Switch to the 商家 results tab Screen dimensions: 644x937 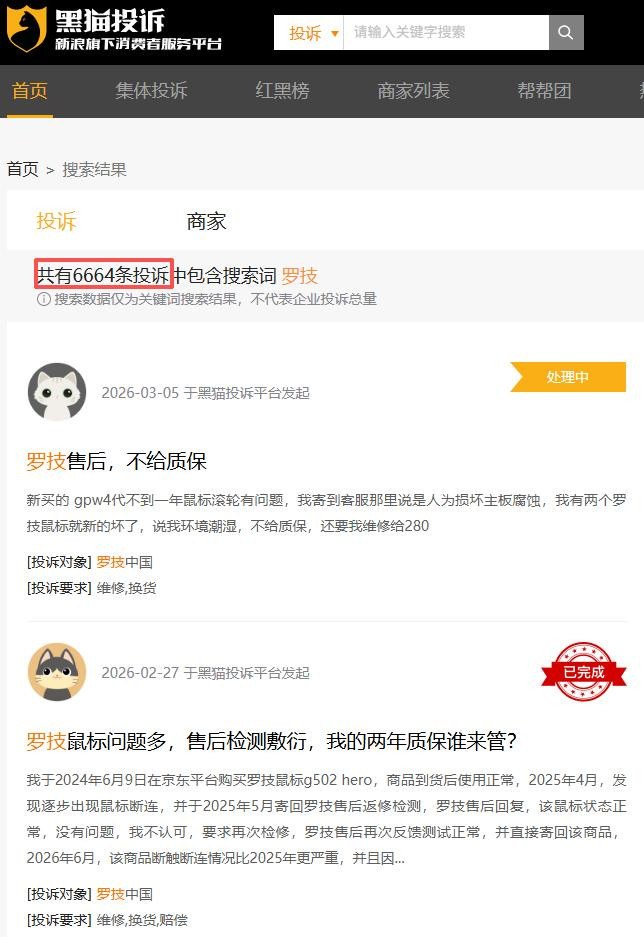206,222
